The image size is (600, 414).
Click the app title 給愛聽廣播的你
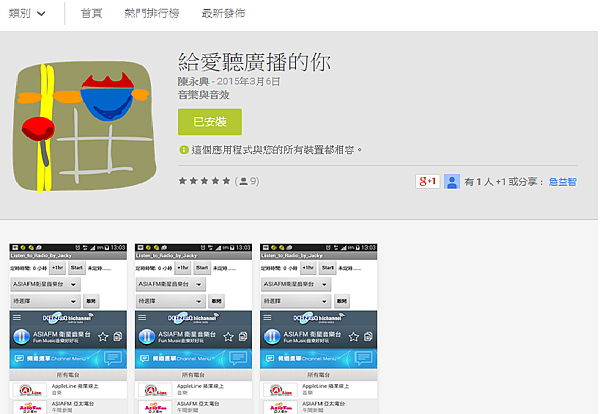pos(254,62)
